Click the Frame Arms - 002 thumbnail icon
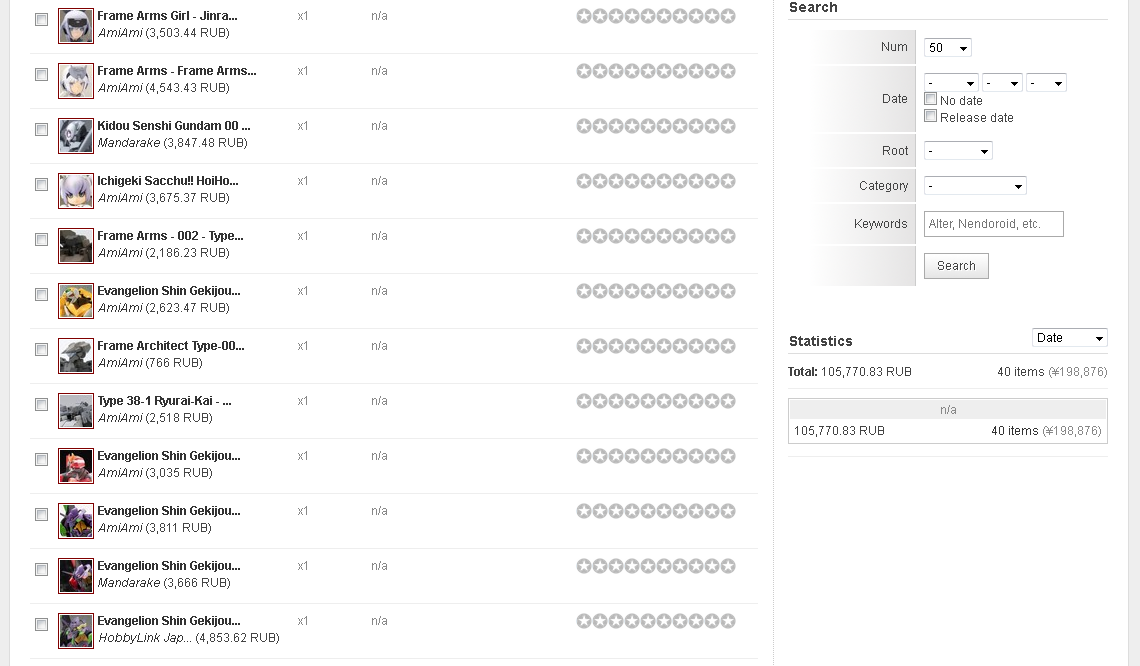Viewport: 1140px width, 666px height. click(75, 246)
